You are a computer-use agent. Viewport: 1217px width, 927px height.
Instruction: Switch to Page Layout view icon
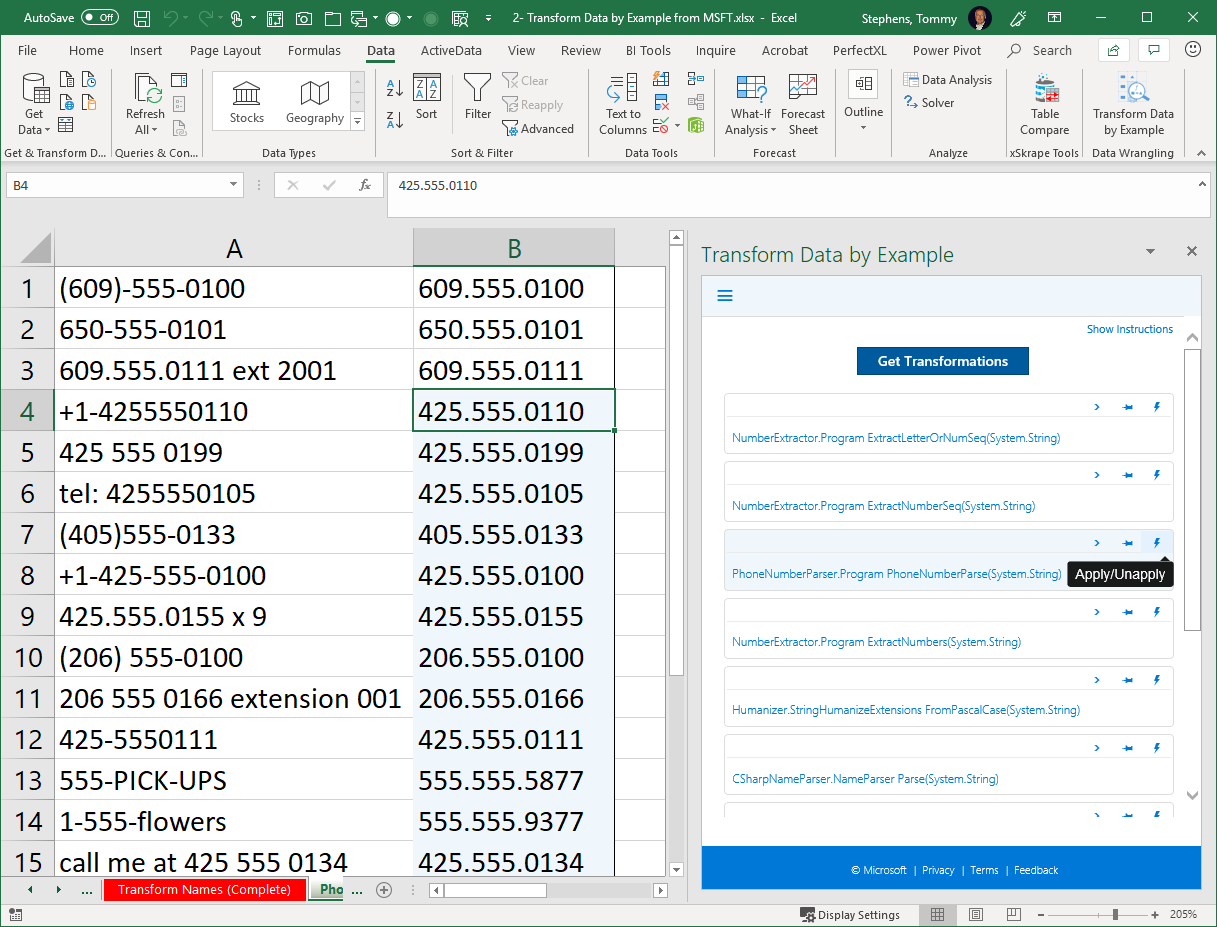[976, 914]
